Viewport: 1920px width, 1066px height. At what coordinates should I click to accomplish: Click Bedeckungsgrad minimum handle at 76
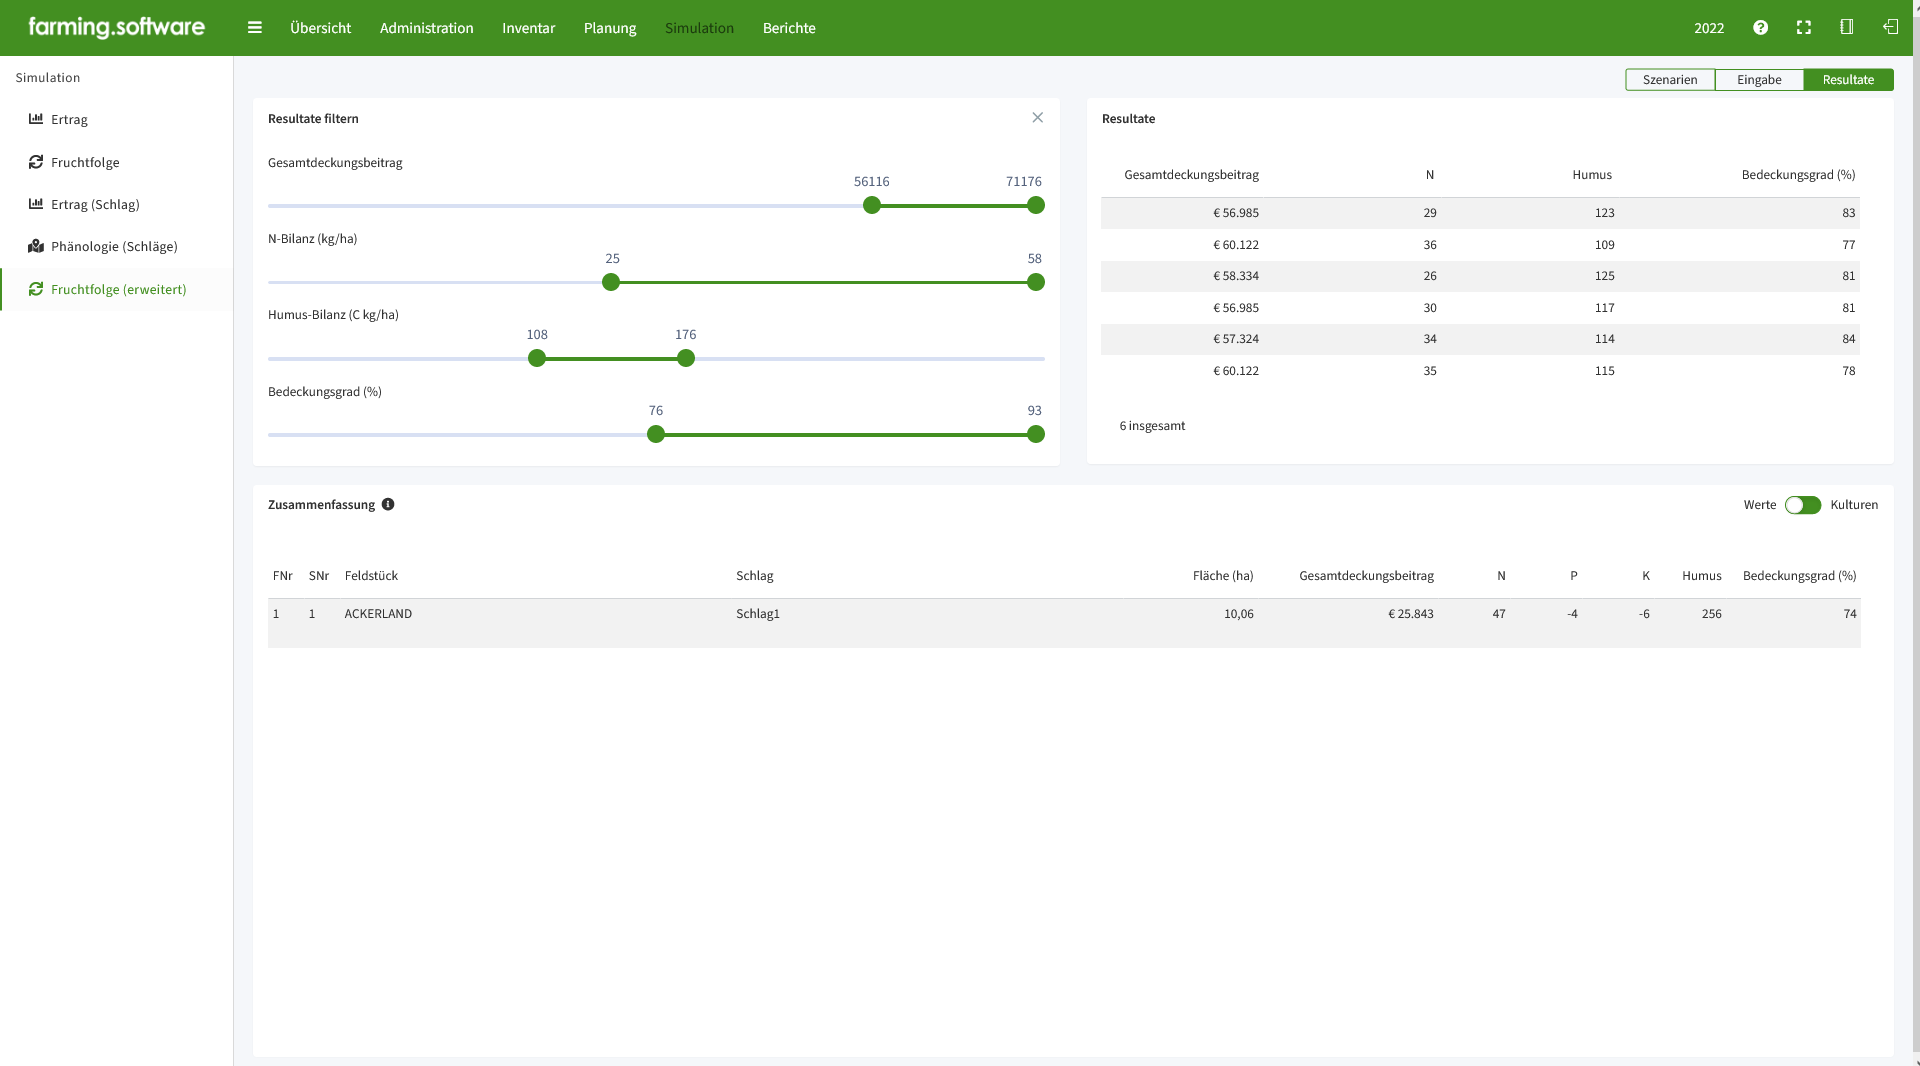click(656, 434)
